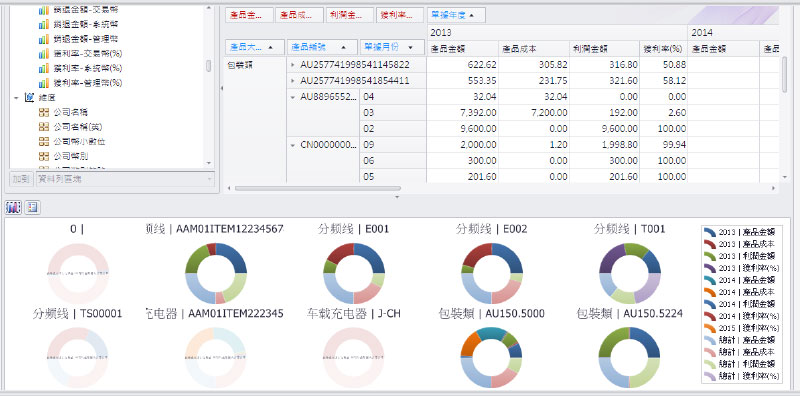This screenshot has width=800, height=396.
Task: Click the 分频线 | E001 donut chart
Action: coord(354,274)
